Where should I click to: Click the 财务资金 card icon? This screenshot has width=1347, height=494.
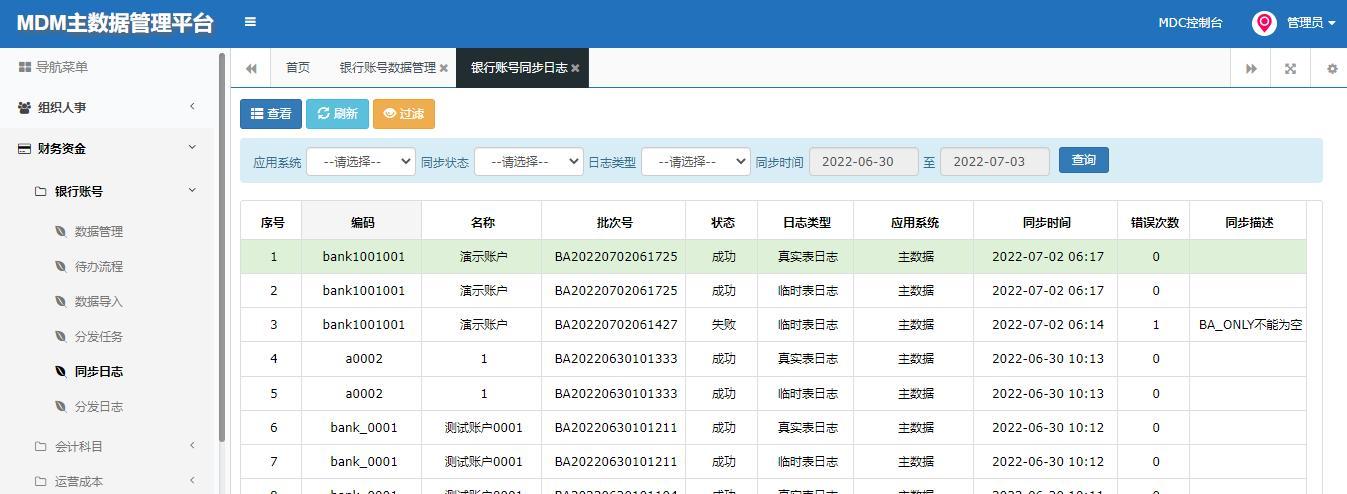[x=25, y=148]
